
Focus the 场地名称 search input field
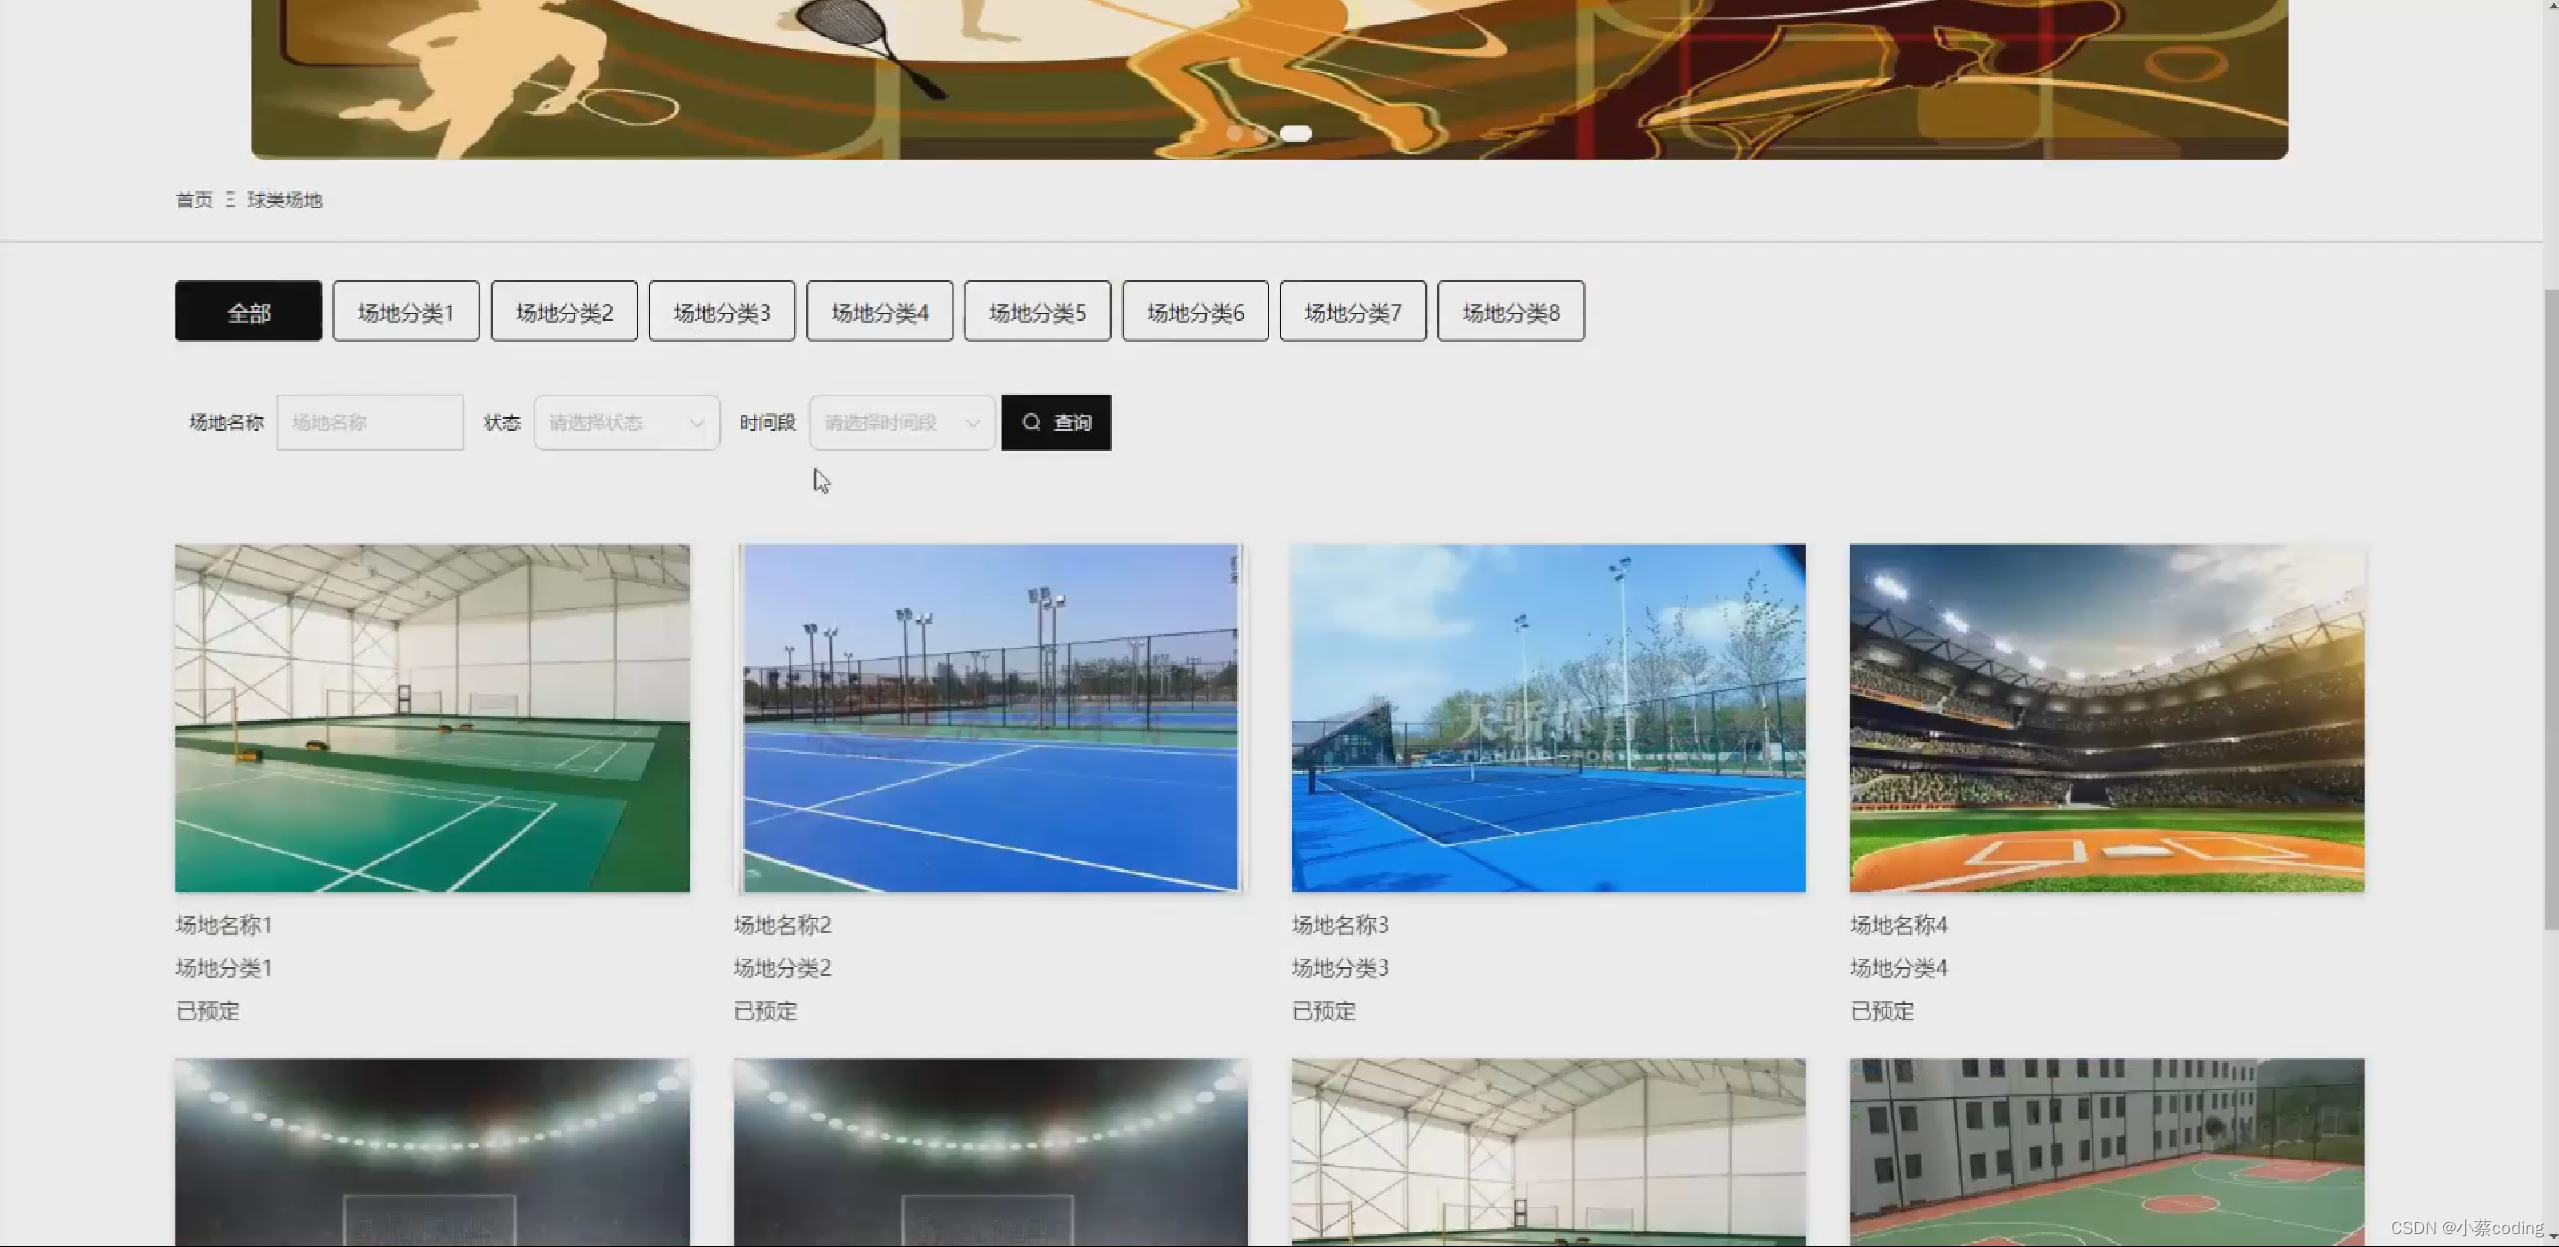[x=370, y=423]
